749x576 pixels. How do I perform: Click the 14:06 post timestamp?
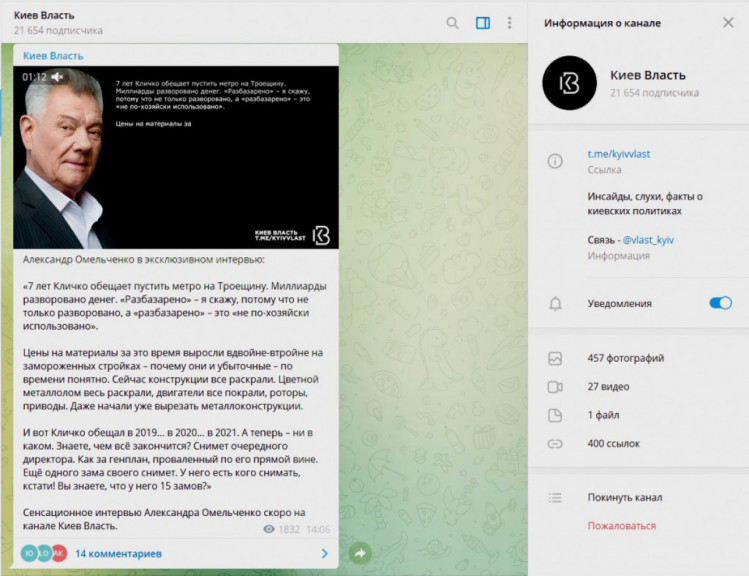[318, 529]
